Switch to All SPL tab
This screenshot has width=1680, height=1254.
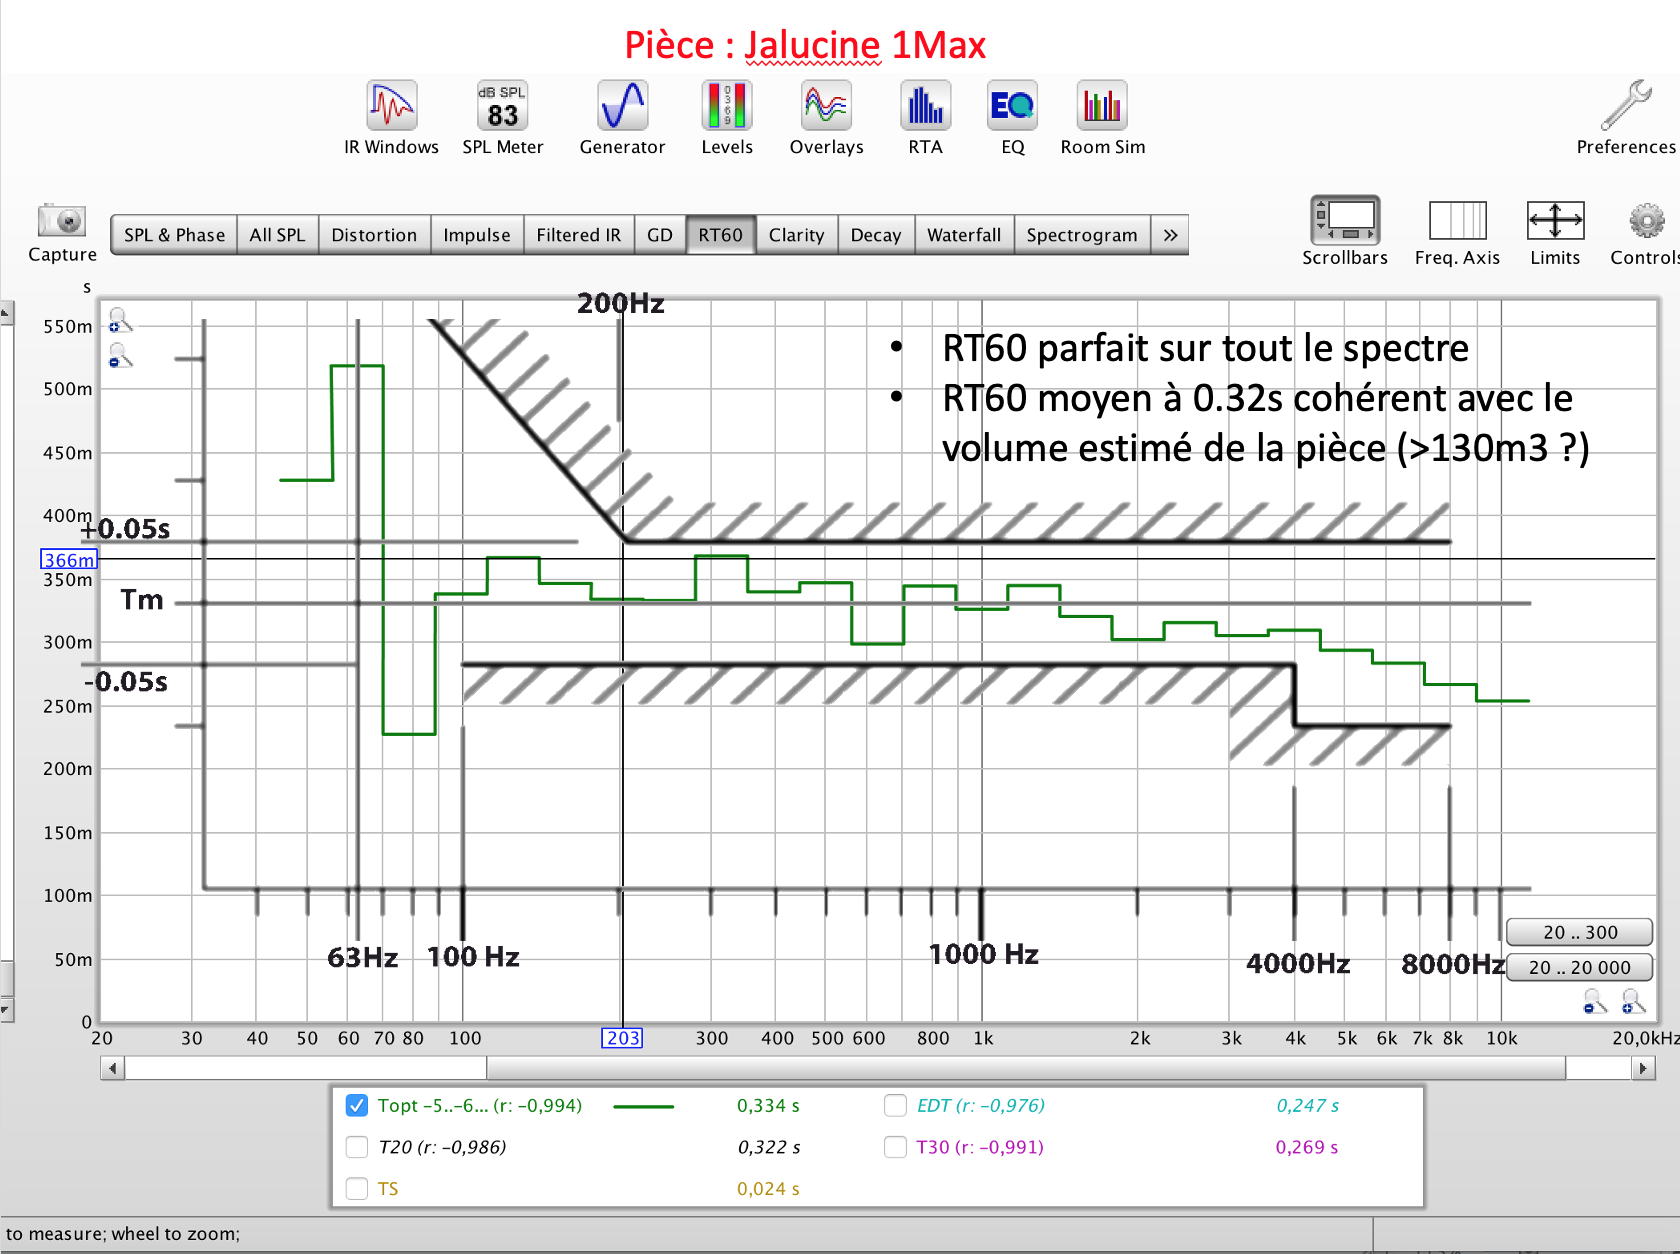click(x=277, y=235)
